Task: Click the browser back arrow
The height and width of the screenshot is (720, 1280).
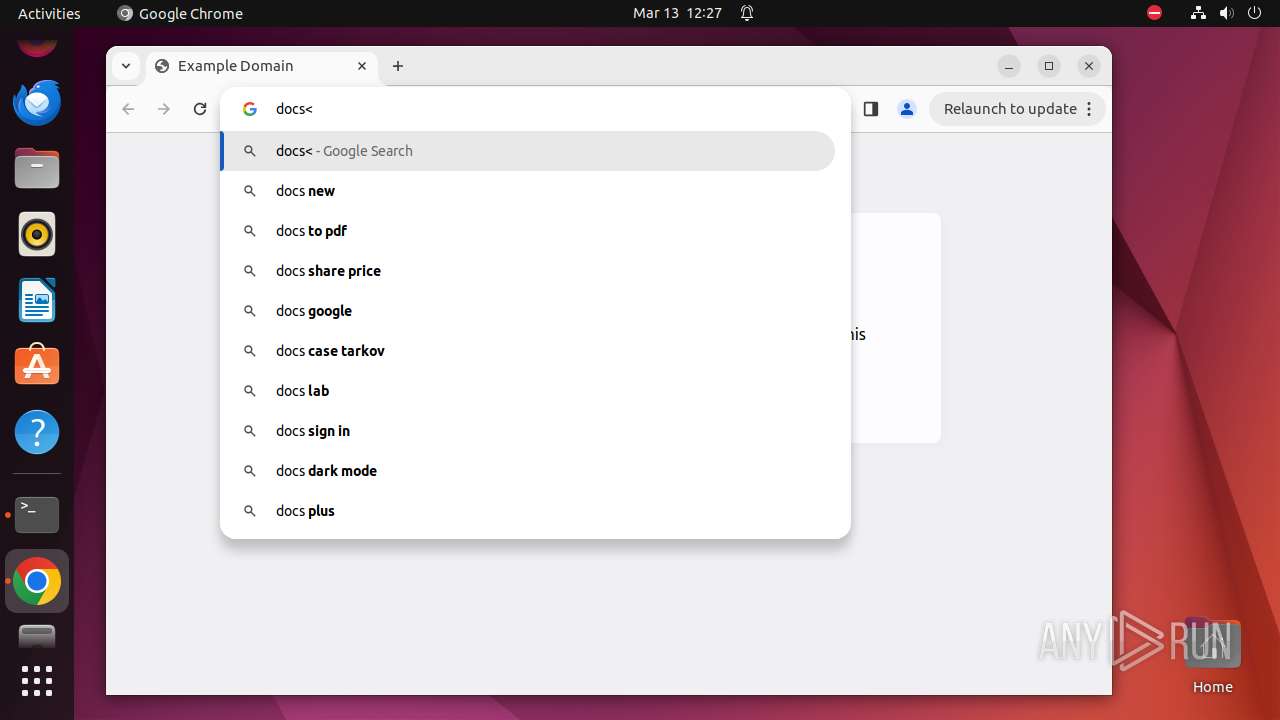Action: point(128,109)
